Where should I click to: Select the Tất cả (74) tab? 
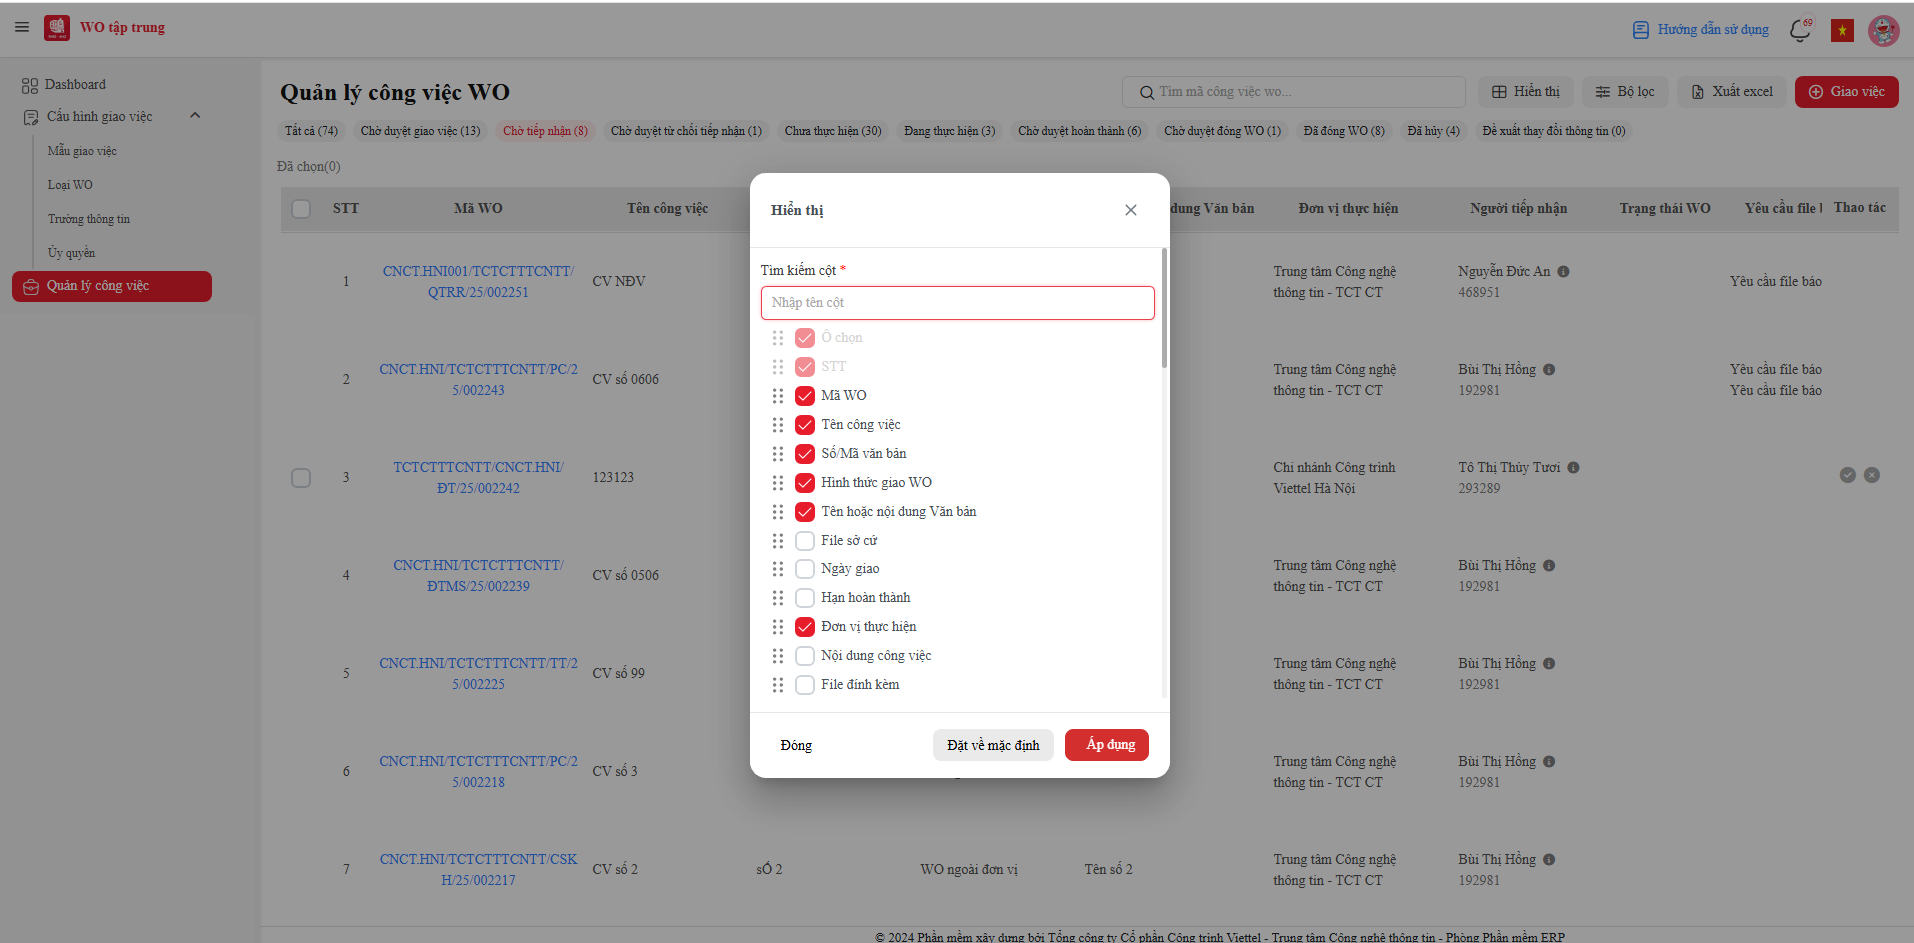coord(311,131)
